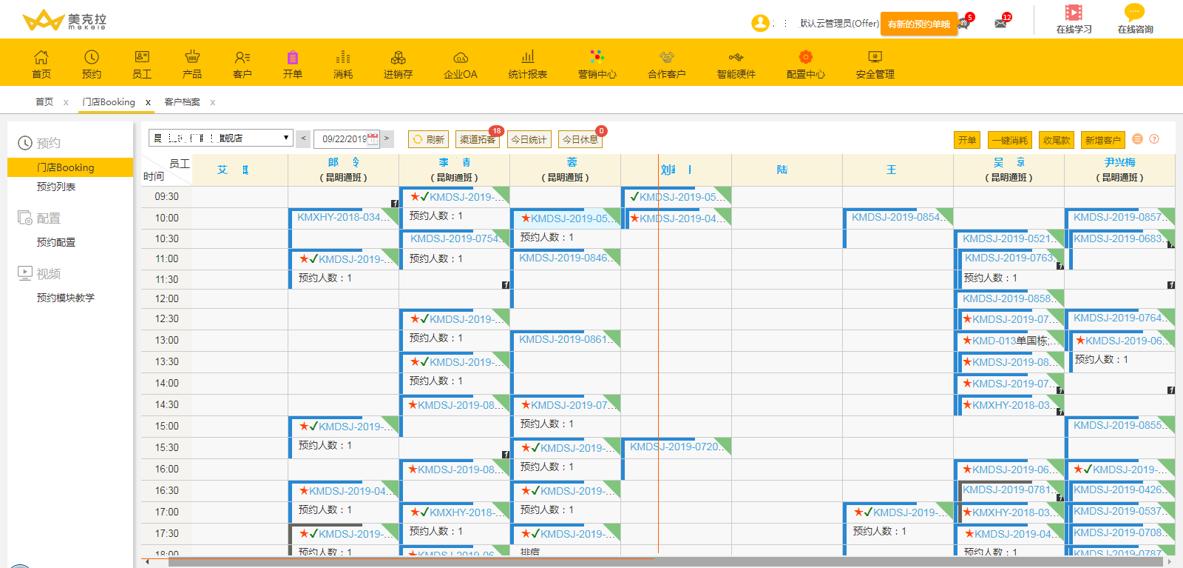Viewport: 1183px width, 568px height.
Task: Click the 新增客户 button
Action: [x=1103, y=140]
